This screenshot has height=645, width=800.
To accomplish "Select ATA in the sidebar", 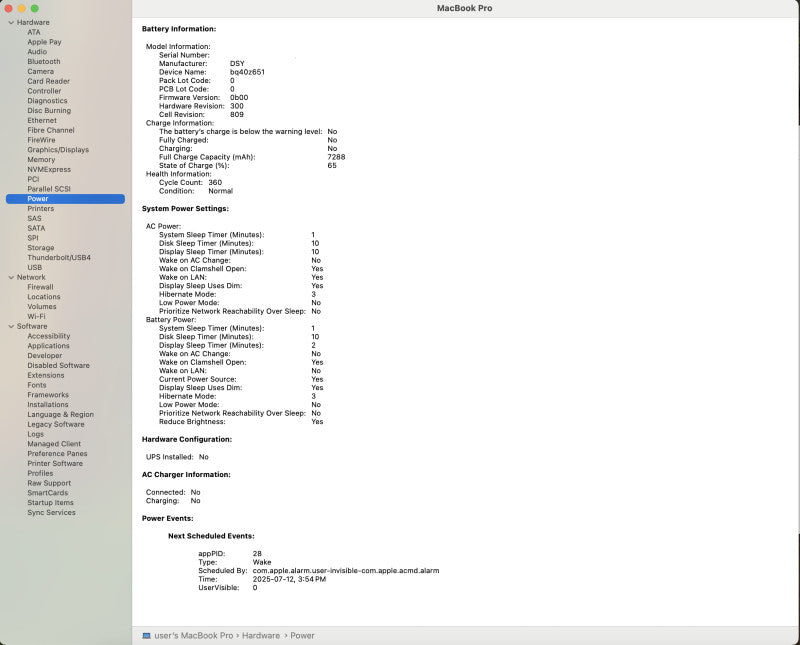I will click(x=34, y=32).
